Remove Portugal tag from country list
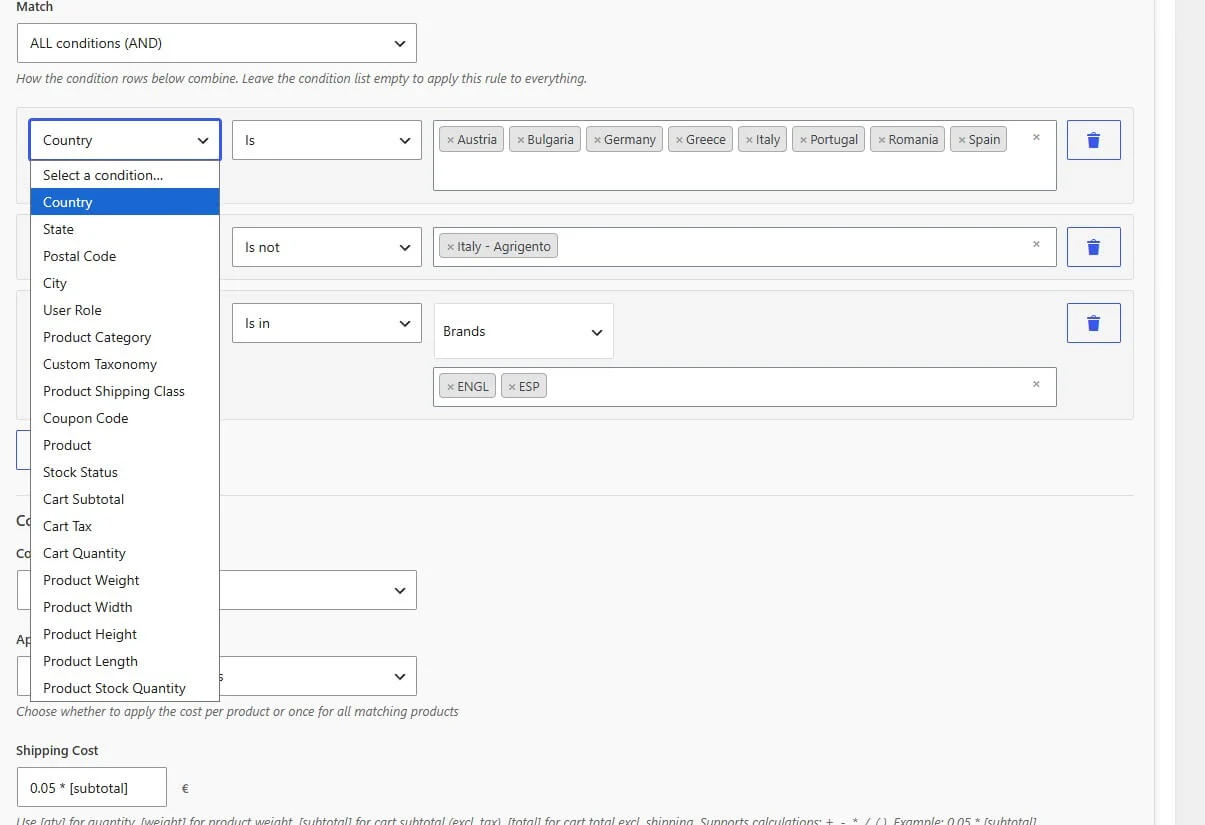 pyautogui.click(x=803, y=140)
